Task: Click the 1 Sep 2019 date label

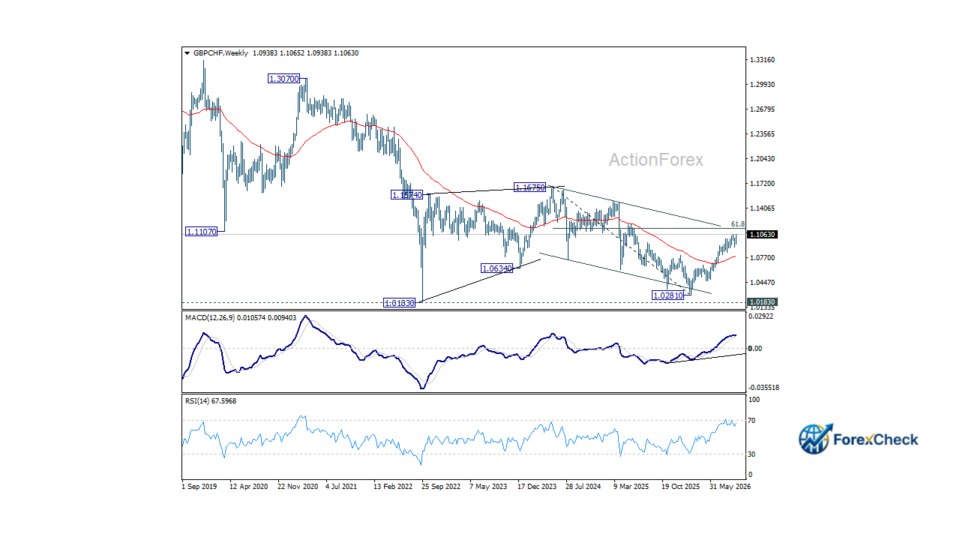Action: [199, 487]
